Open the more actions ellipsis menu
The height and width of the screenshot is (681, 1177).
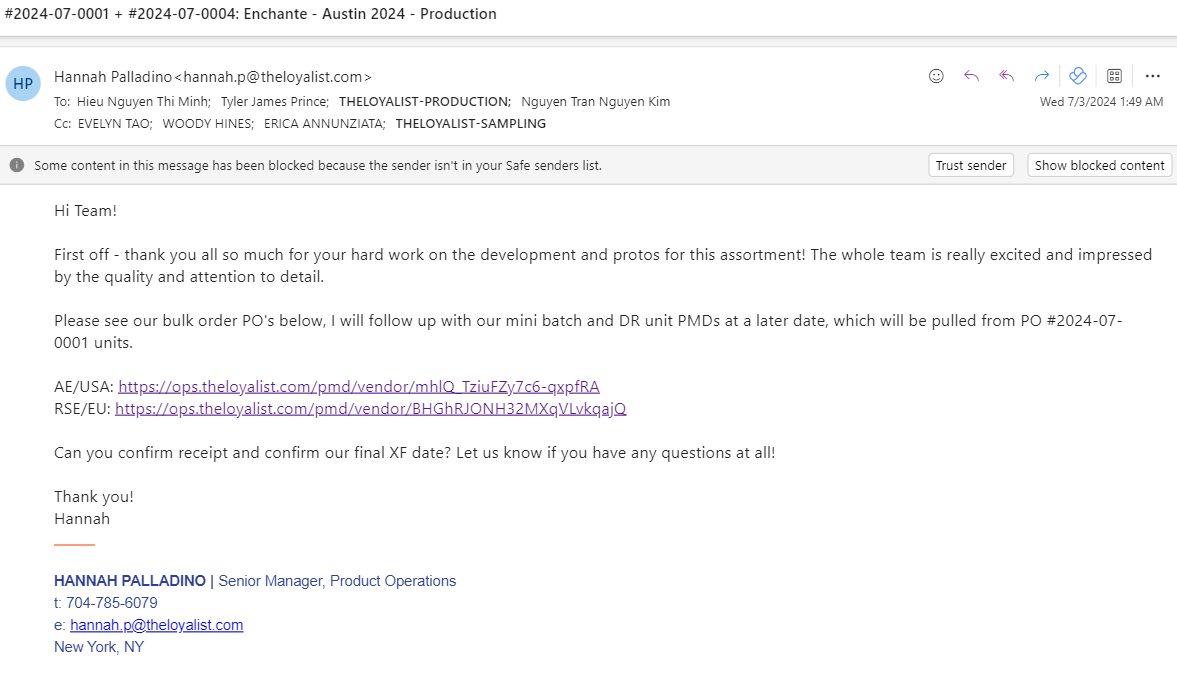(x=1153, y=76)
